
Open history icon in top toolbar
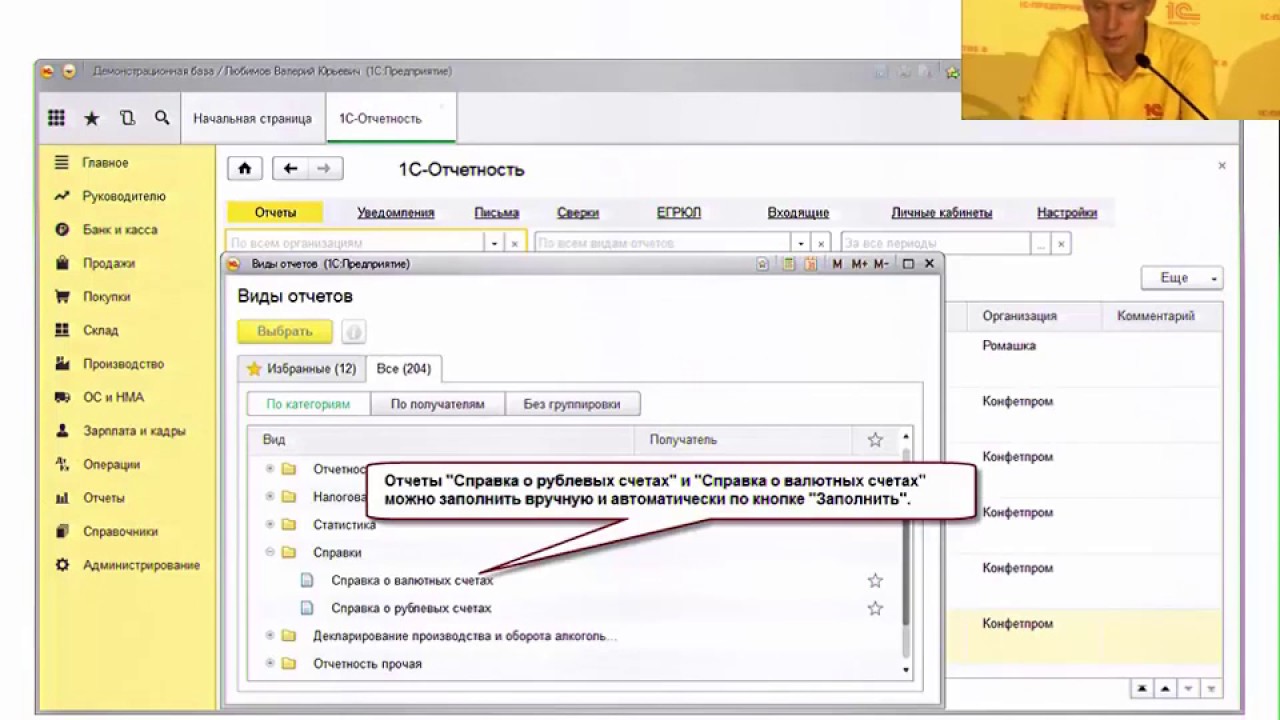point(127,118)
